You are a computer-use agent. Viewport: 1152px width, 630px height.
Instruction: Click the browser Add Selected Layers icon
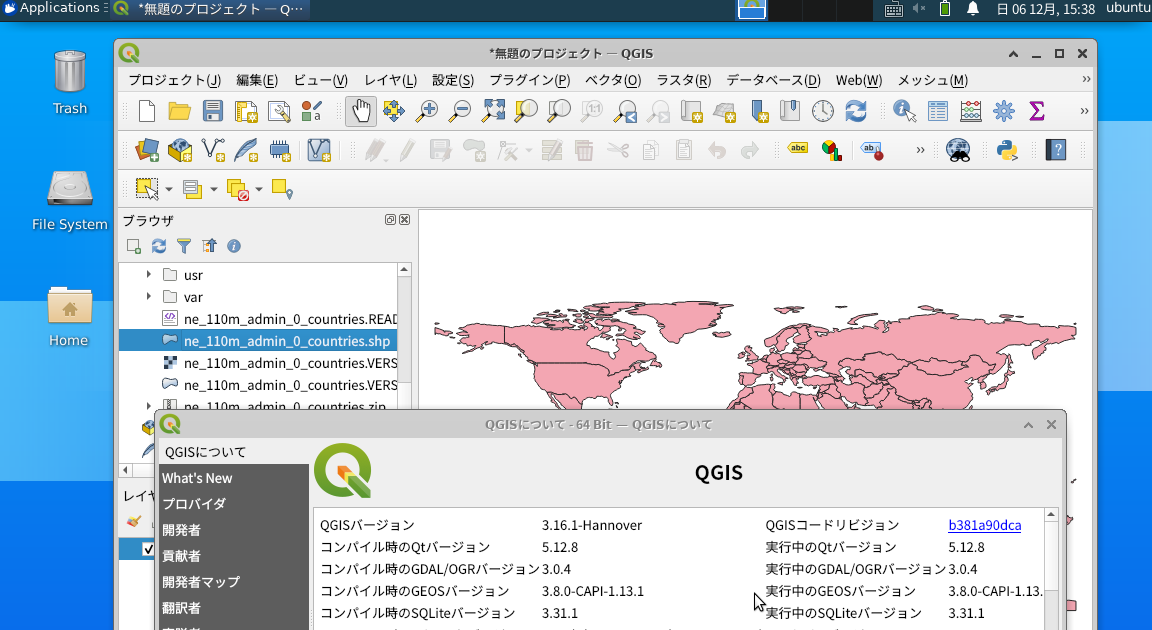click(x=134, y=246)
